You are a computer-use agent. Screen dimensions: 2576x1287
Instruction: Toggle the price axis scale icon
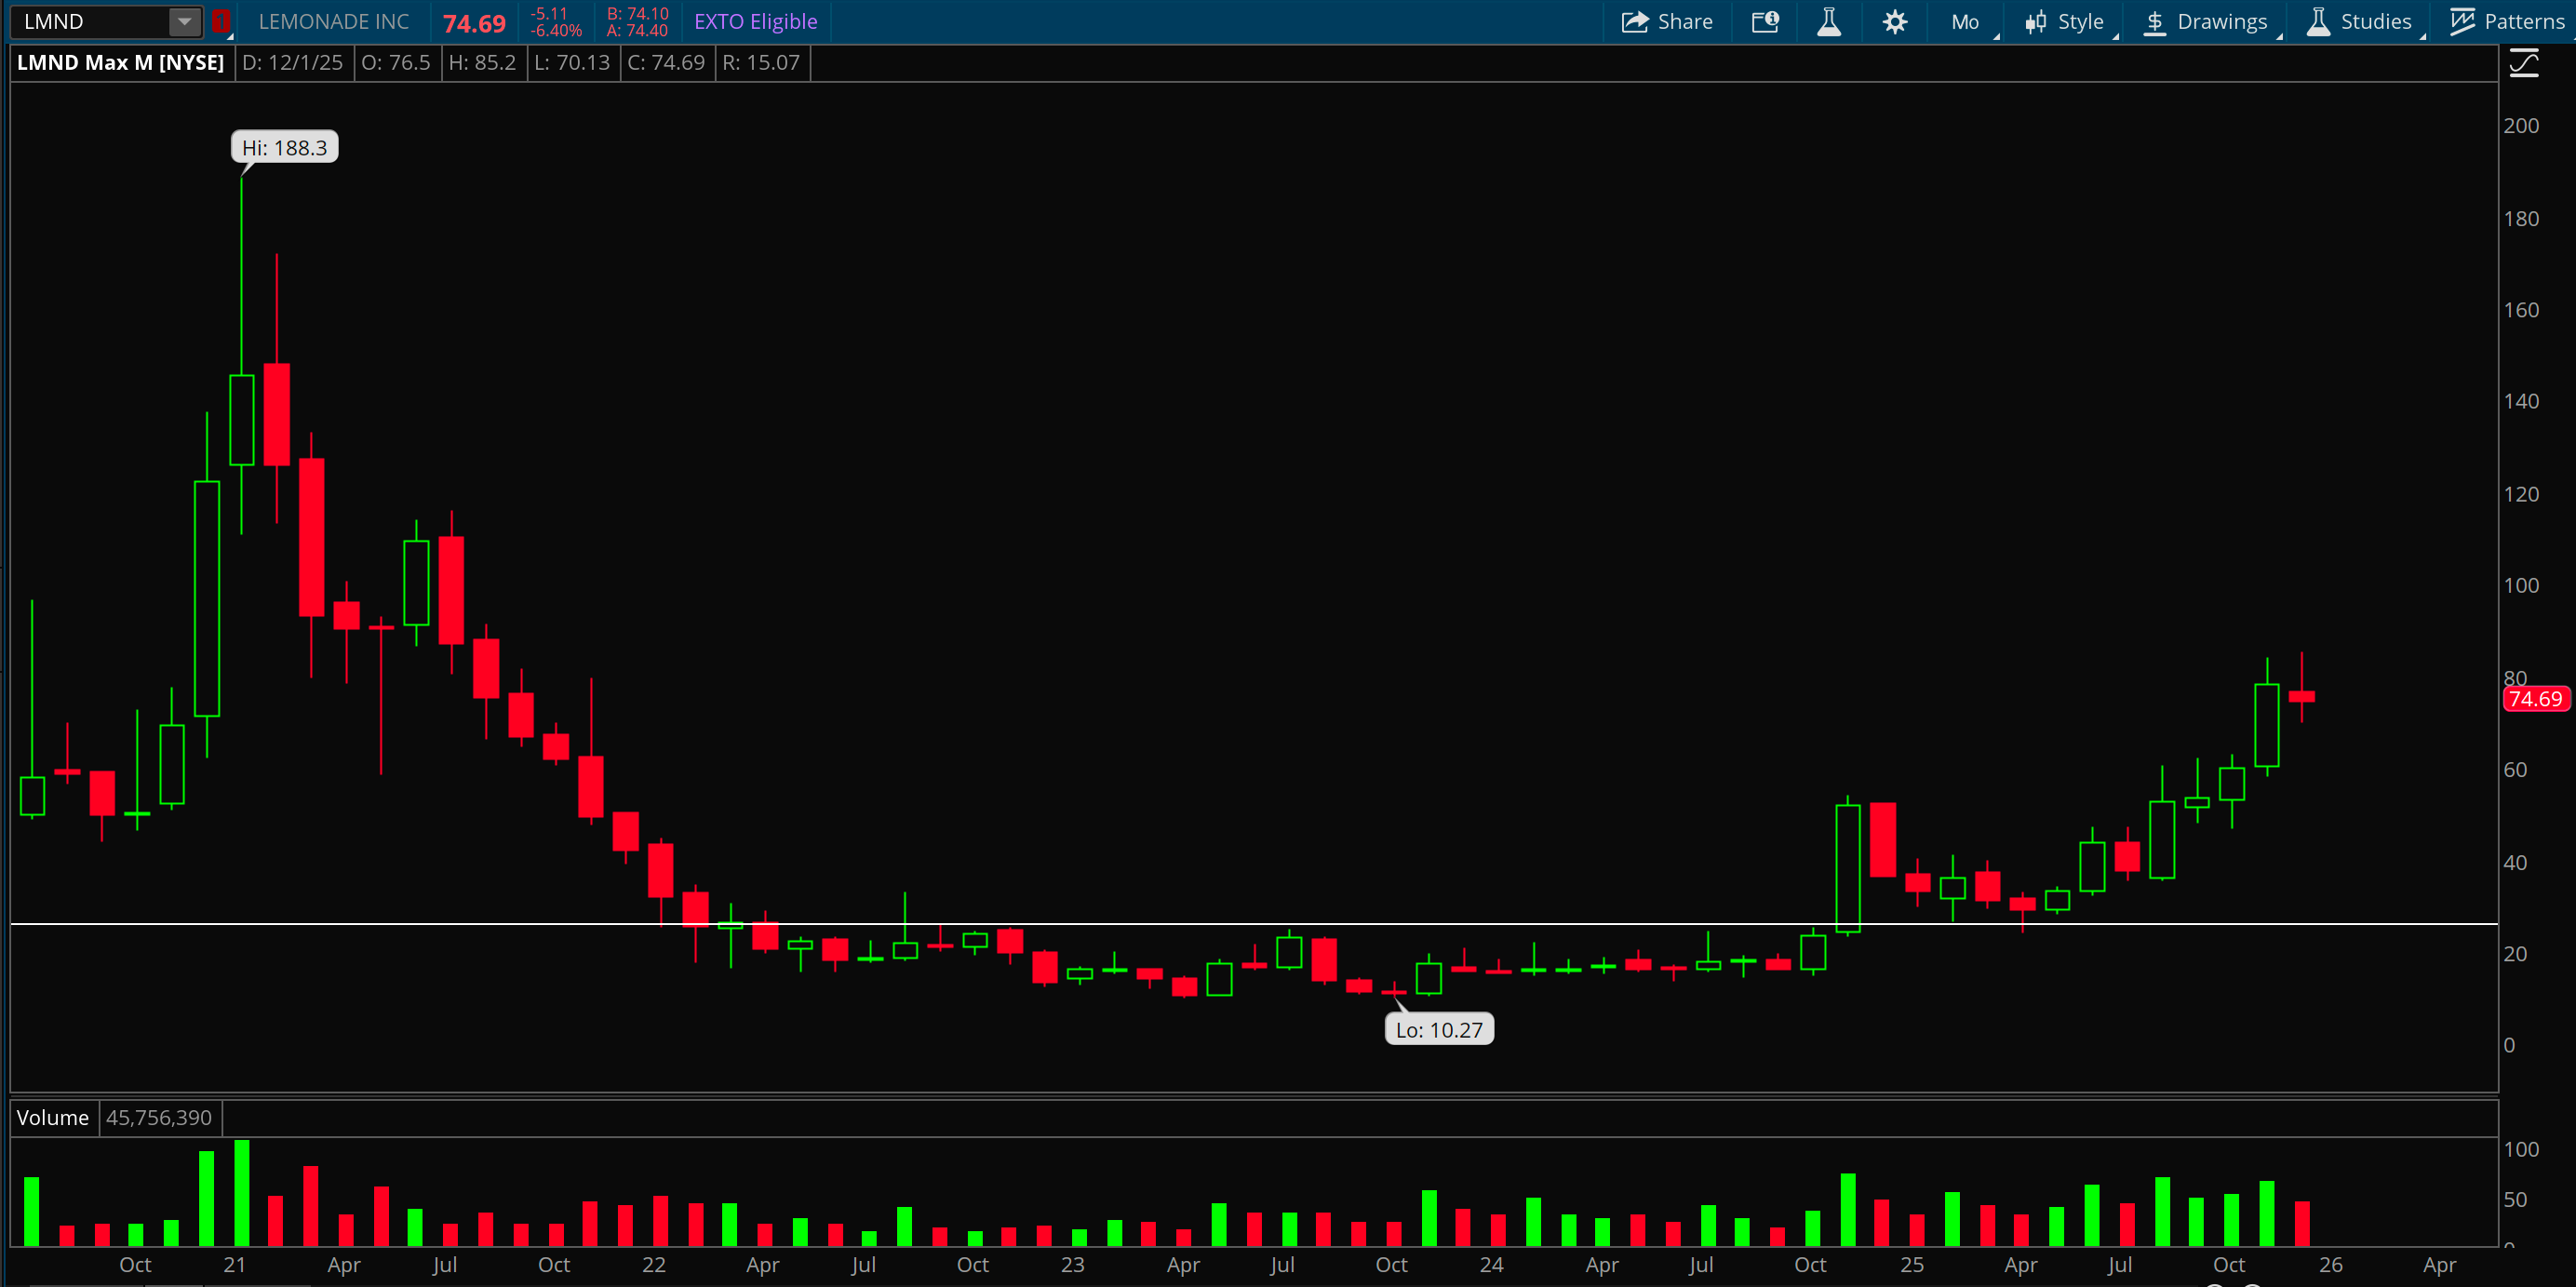pyautogui.click(x=2523, y=65)
